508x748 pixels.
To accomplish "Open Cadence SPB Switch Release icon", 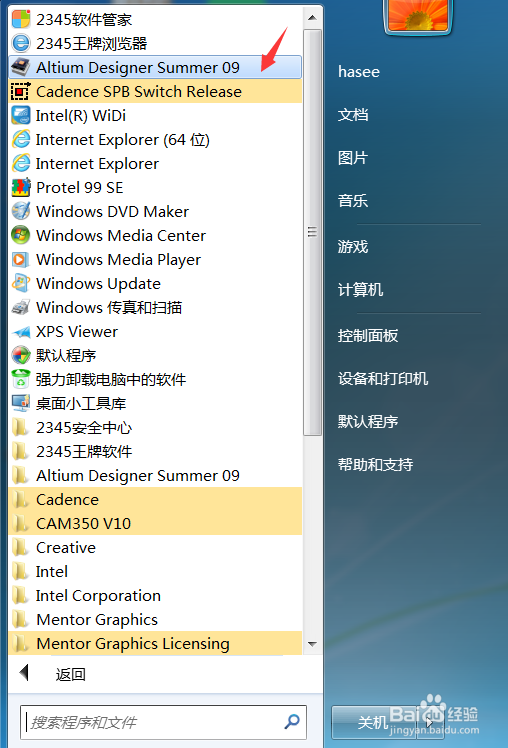I will click(x=21, y=91).
